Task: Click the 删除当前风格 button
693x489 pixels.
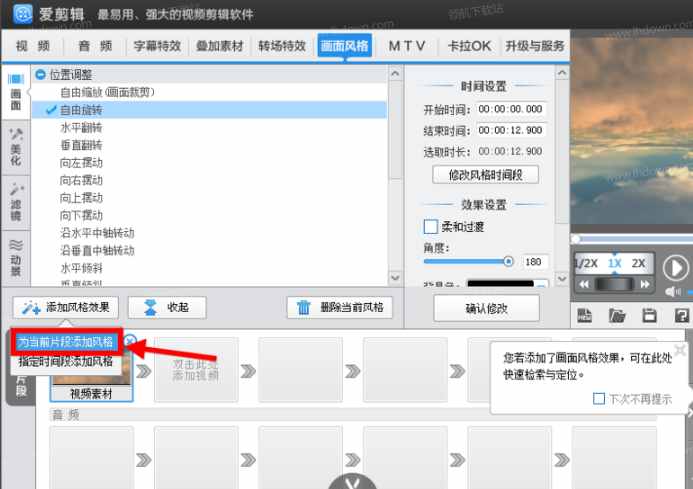Action: click(340, 307)
